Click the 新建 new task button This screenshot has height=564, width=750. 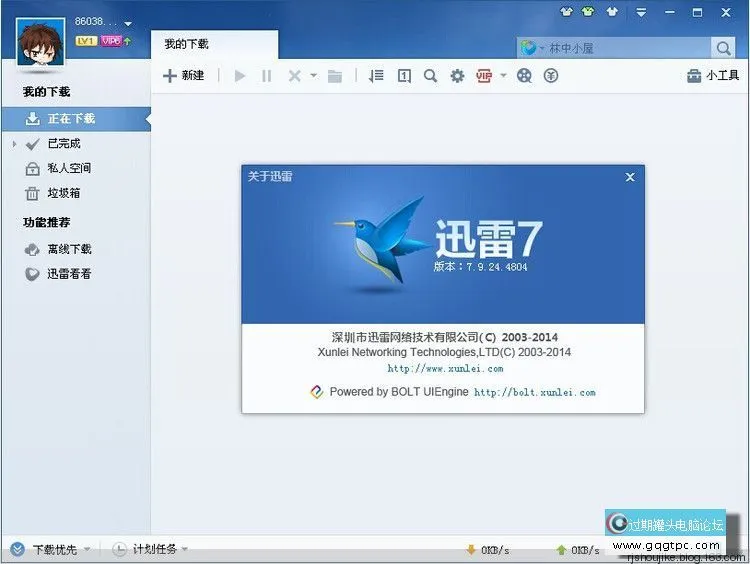184,76
